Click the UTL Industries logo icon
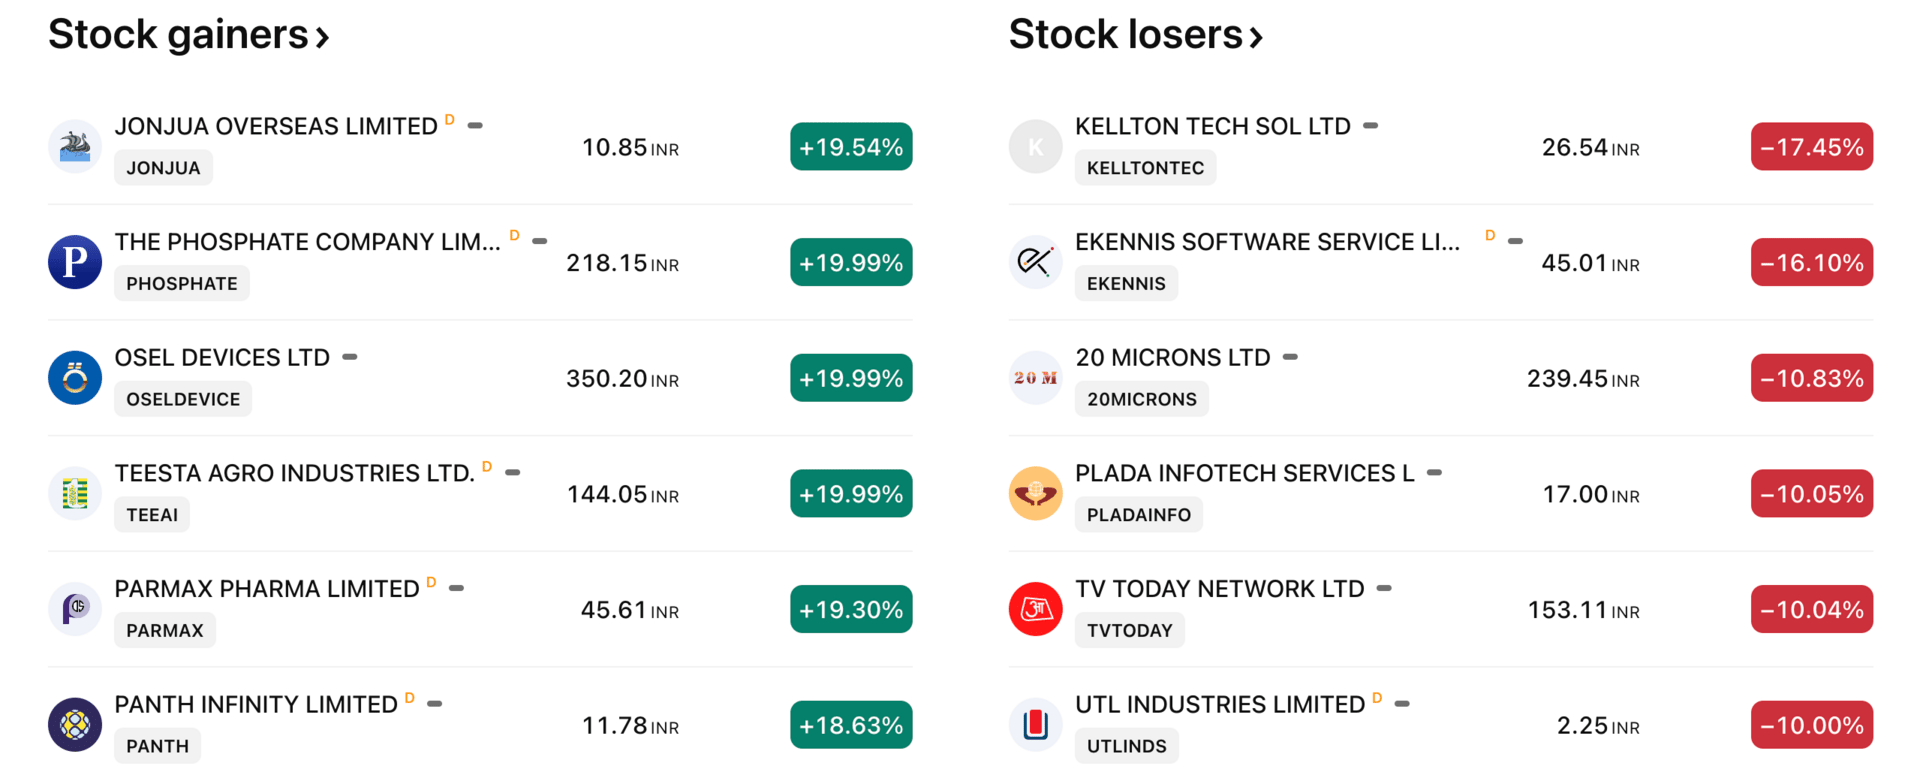The width and height of the screenshot is (1920, 775). [x=1035, y=725]
